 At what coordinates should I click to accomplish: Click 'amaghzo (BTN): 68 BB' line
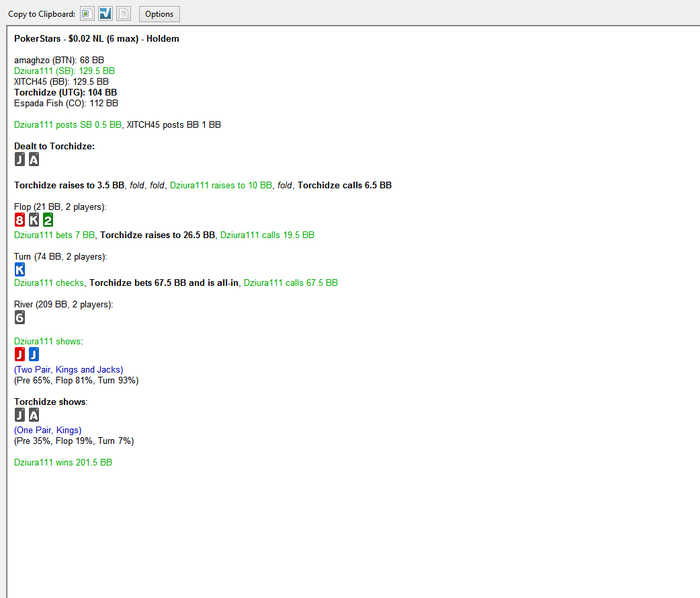(59, 60)
